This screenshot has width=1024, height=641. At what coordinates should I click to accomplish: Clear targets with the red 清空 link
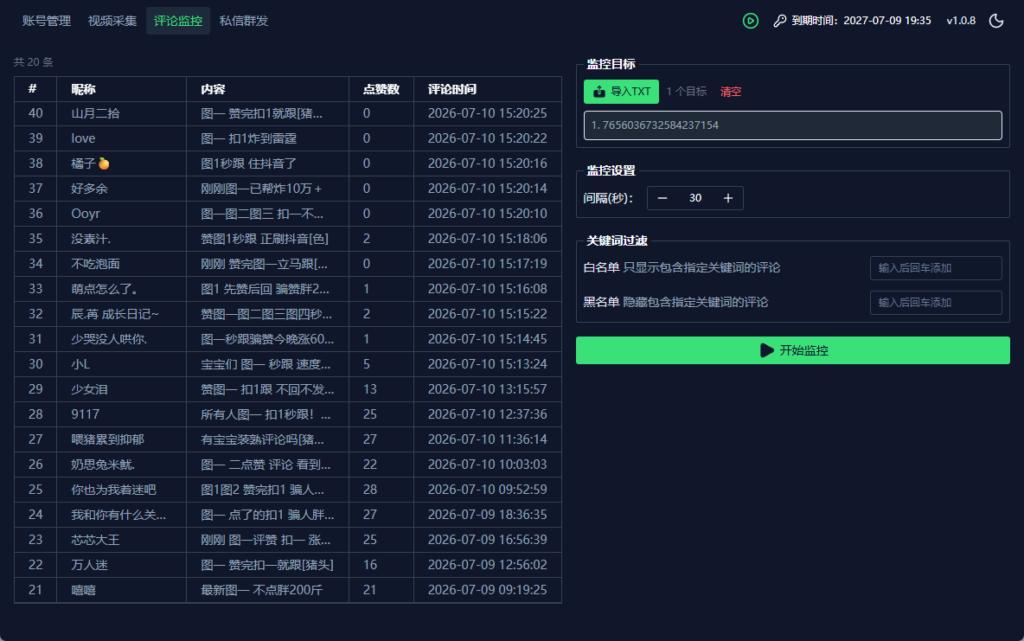pos(730,91)
